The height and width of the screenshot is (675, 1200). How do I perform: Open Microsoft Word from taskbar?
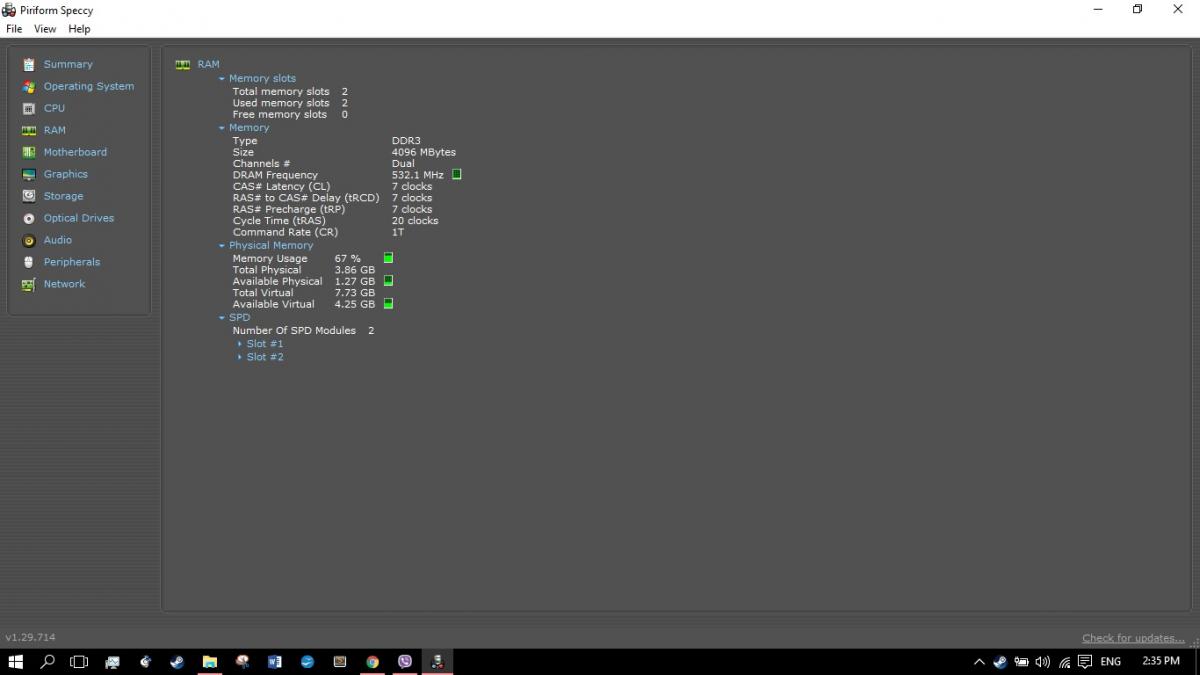[275, 661]
